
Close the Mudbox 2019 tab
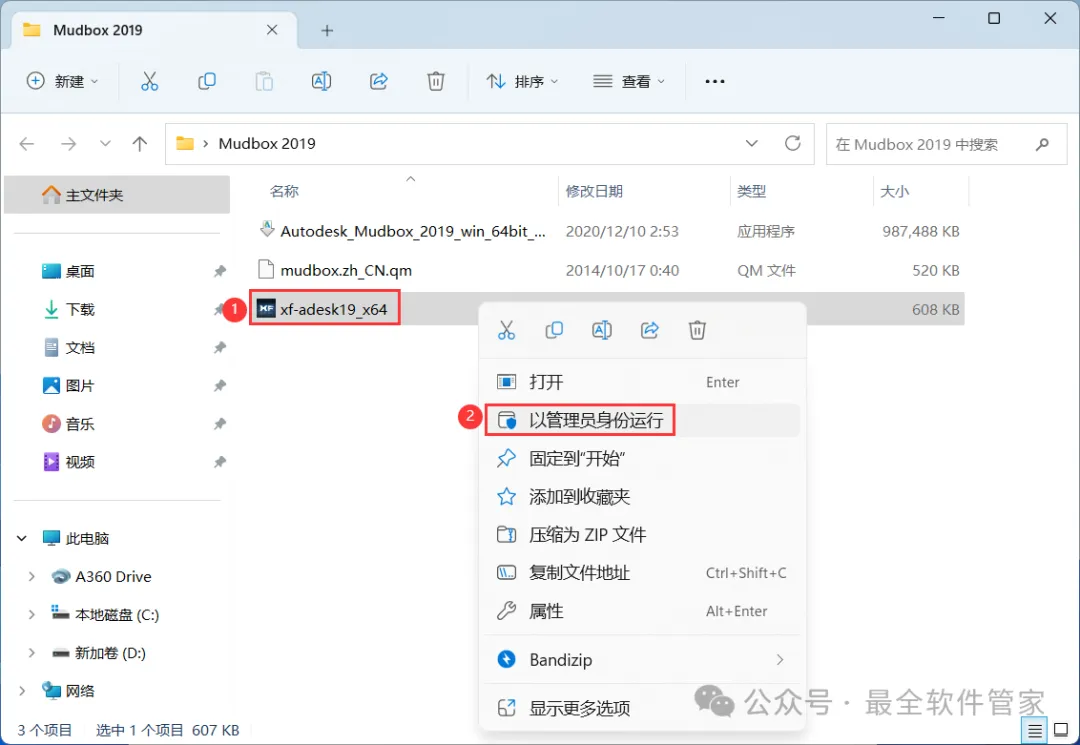point(272,30)
